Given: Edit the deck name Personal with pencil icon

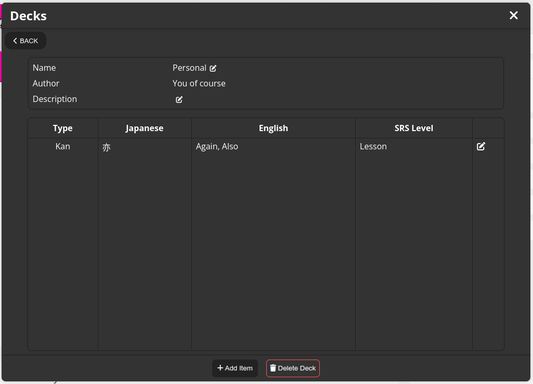Looking at the screenshot, I should click(x=213, y=68).
